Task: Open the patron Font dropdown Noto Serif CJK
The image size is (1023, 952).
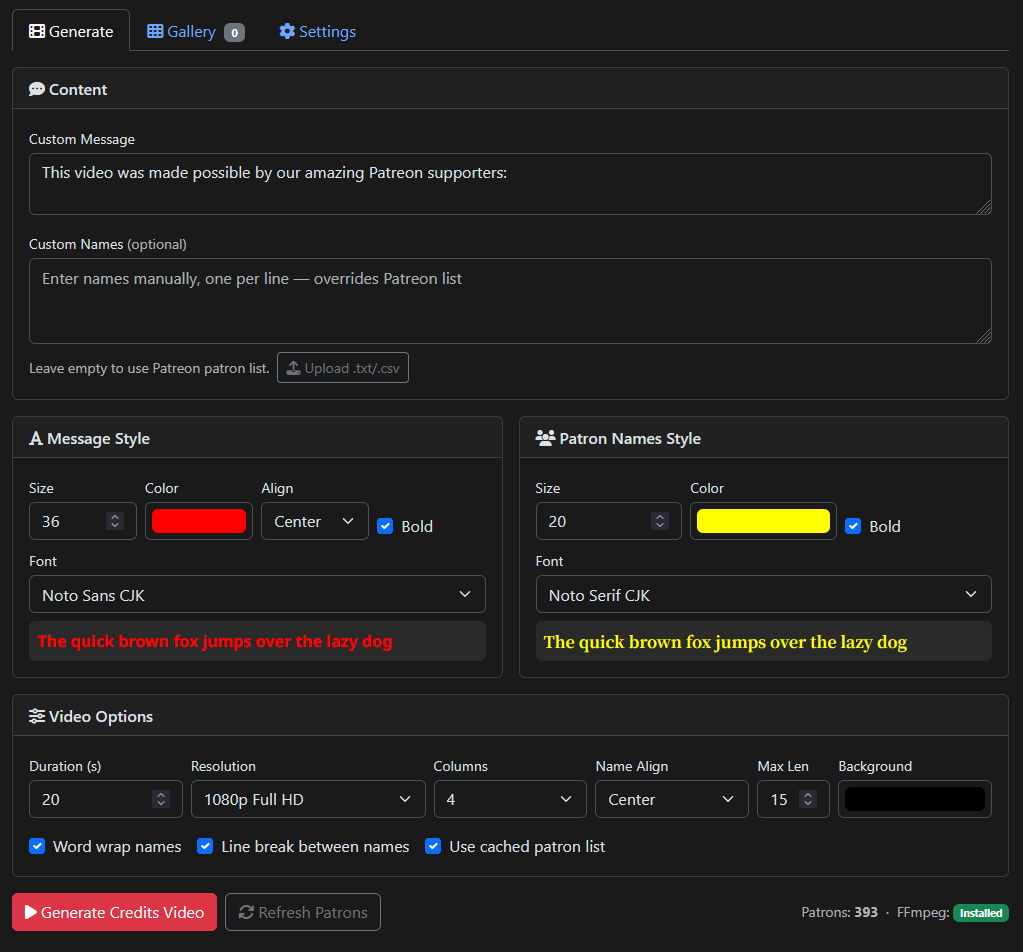Action: click(763, 594)
